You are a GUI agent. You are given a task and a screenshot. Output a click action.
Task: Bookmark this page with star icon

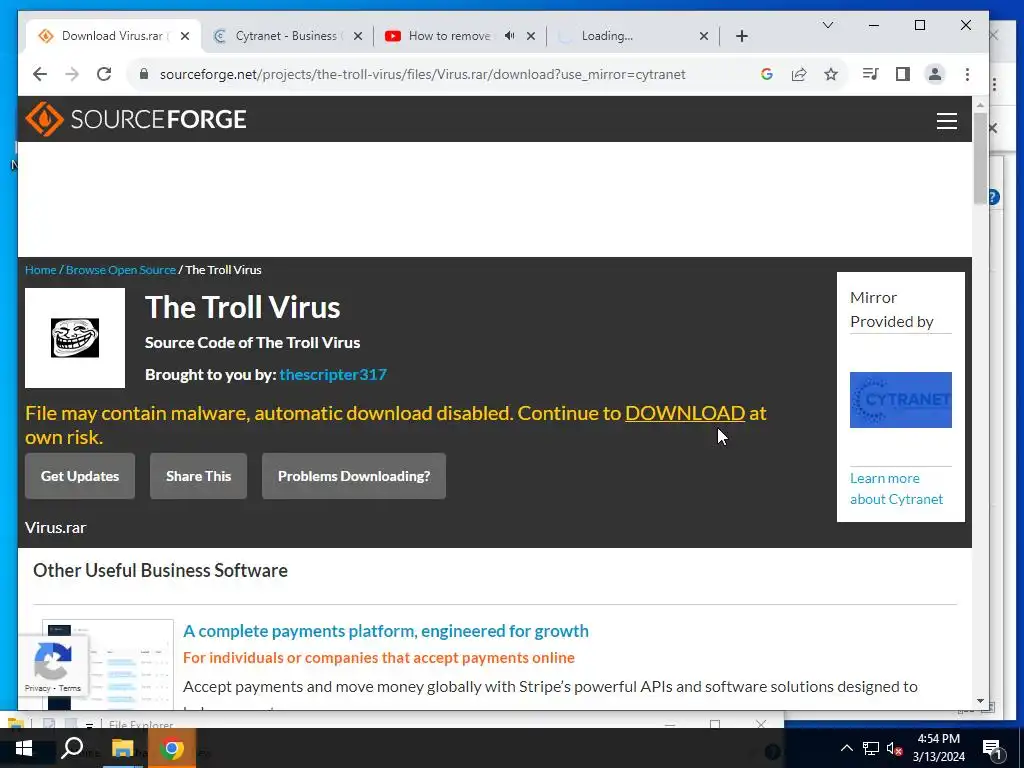click(831, 74)
